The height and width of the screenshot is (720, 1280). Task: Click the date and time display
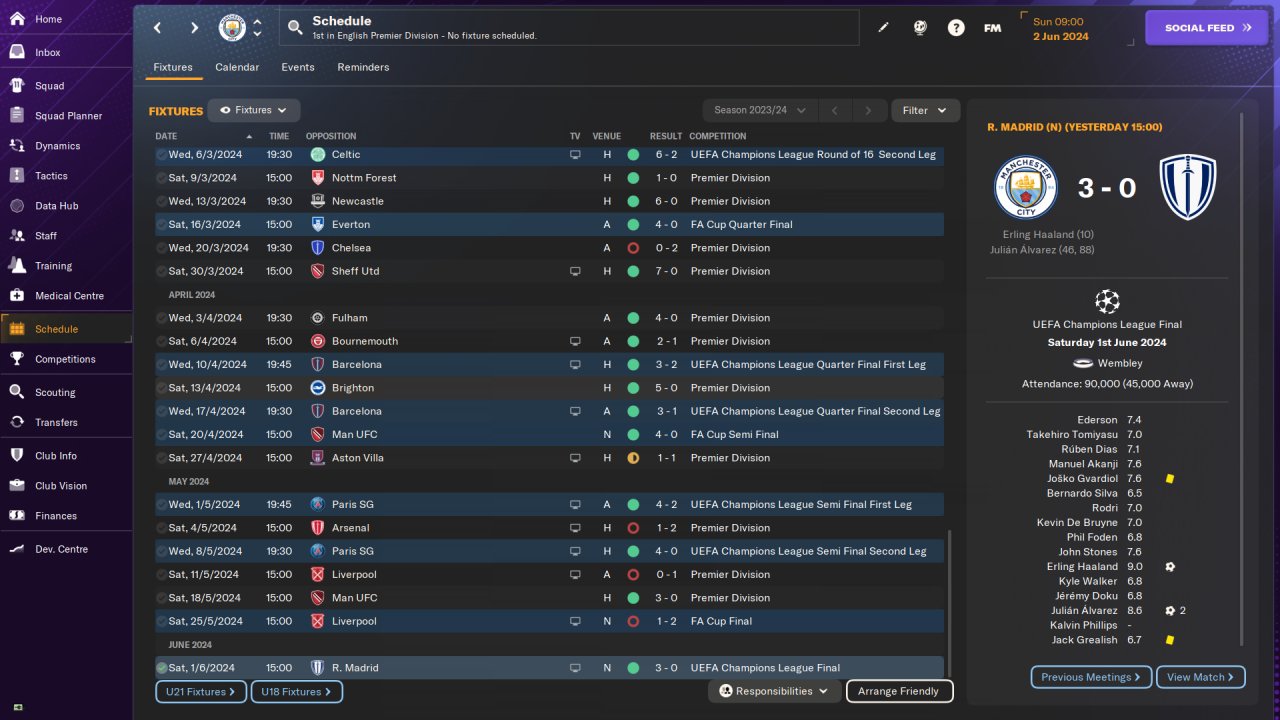coord(1075,28)
